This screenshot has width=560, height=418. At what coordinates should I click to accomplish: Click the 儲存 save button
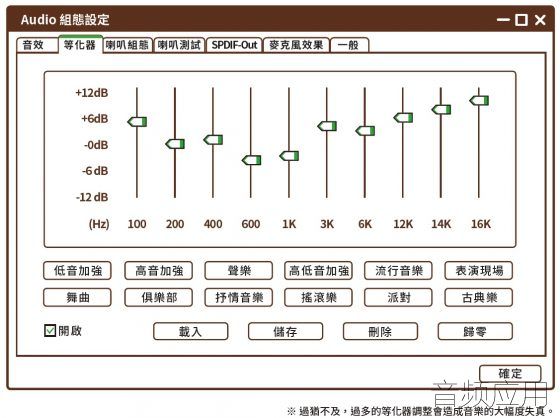pyautogui.click(x=285, y=332)
